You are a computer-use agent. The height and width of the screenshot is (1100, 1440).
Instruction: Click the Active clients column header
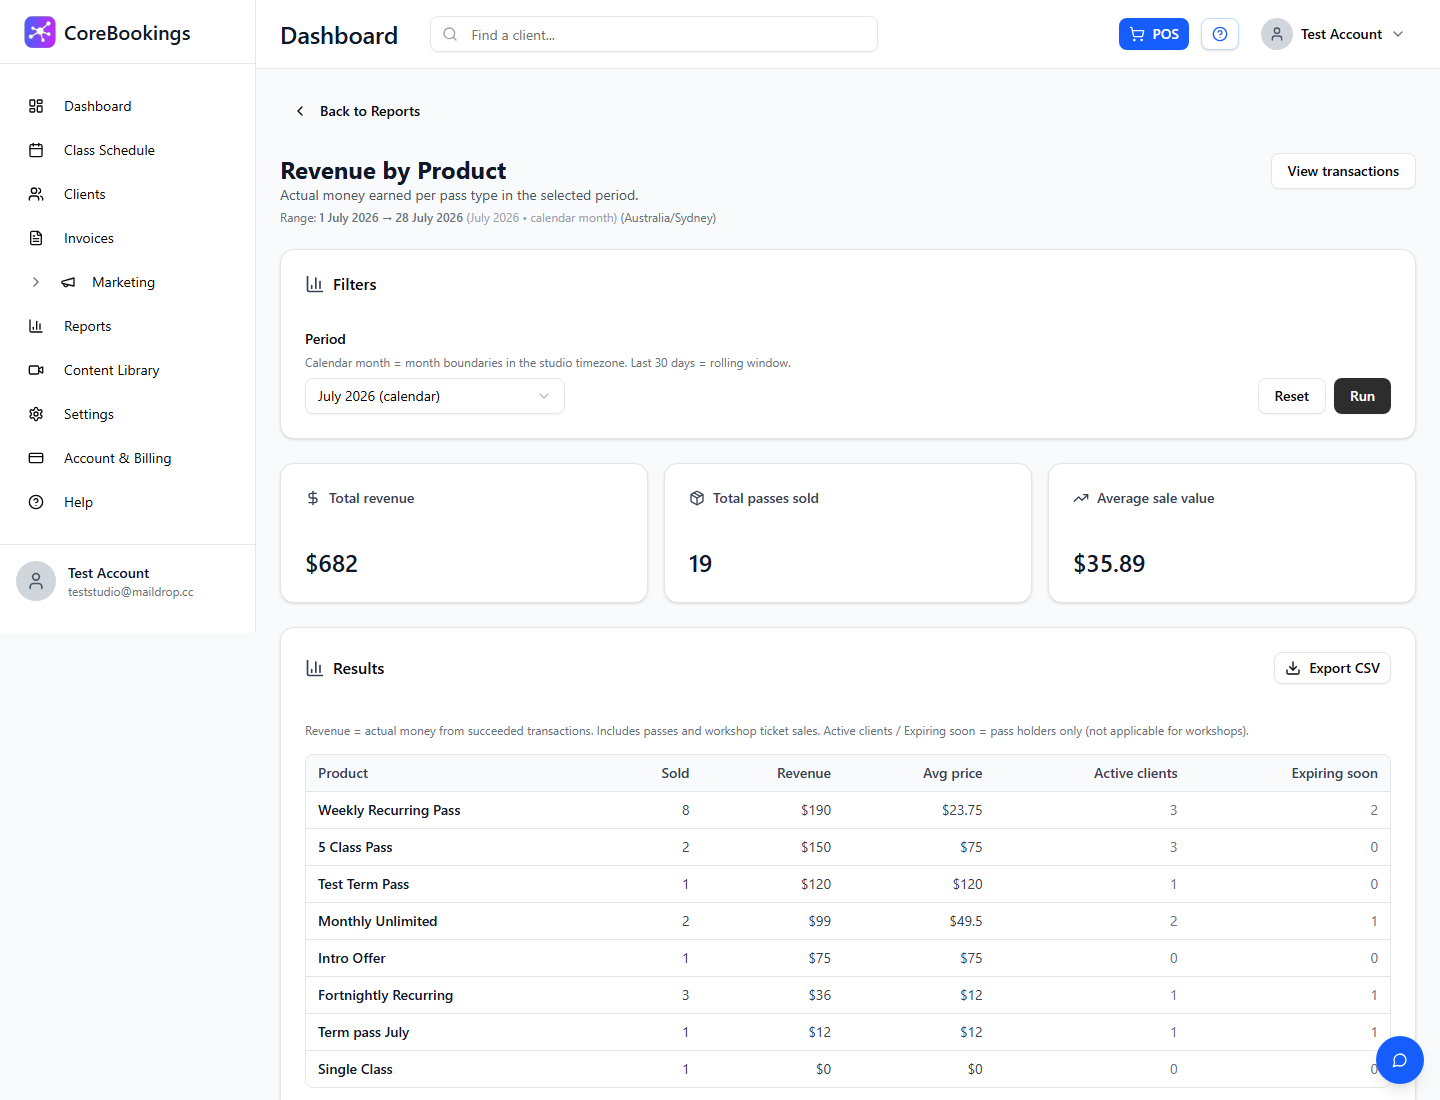pyautogui.click(x=1135, y=773)
